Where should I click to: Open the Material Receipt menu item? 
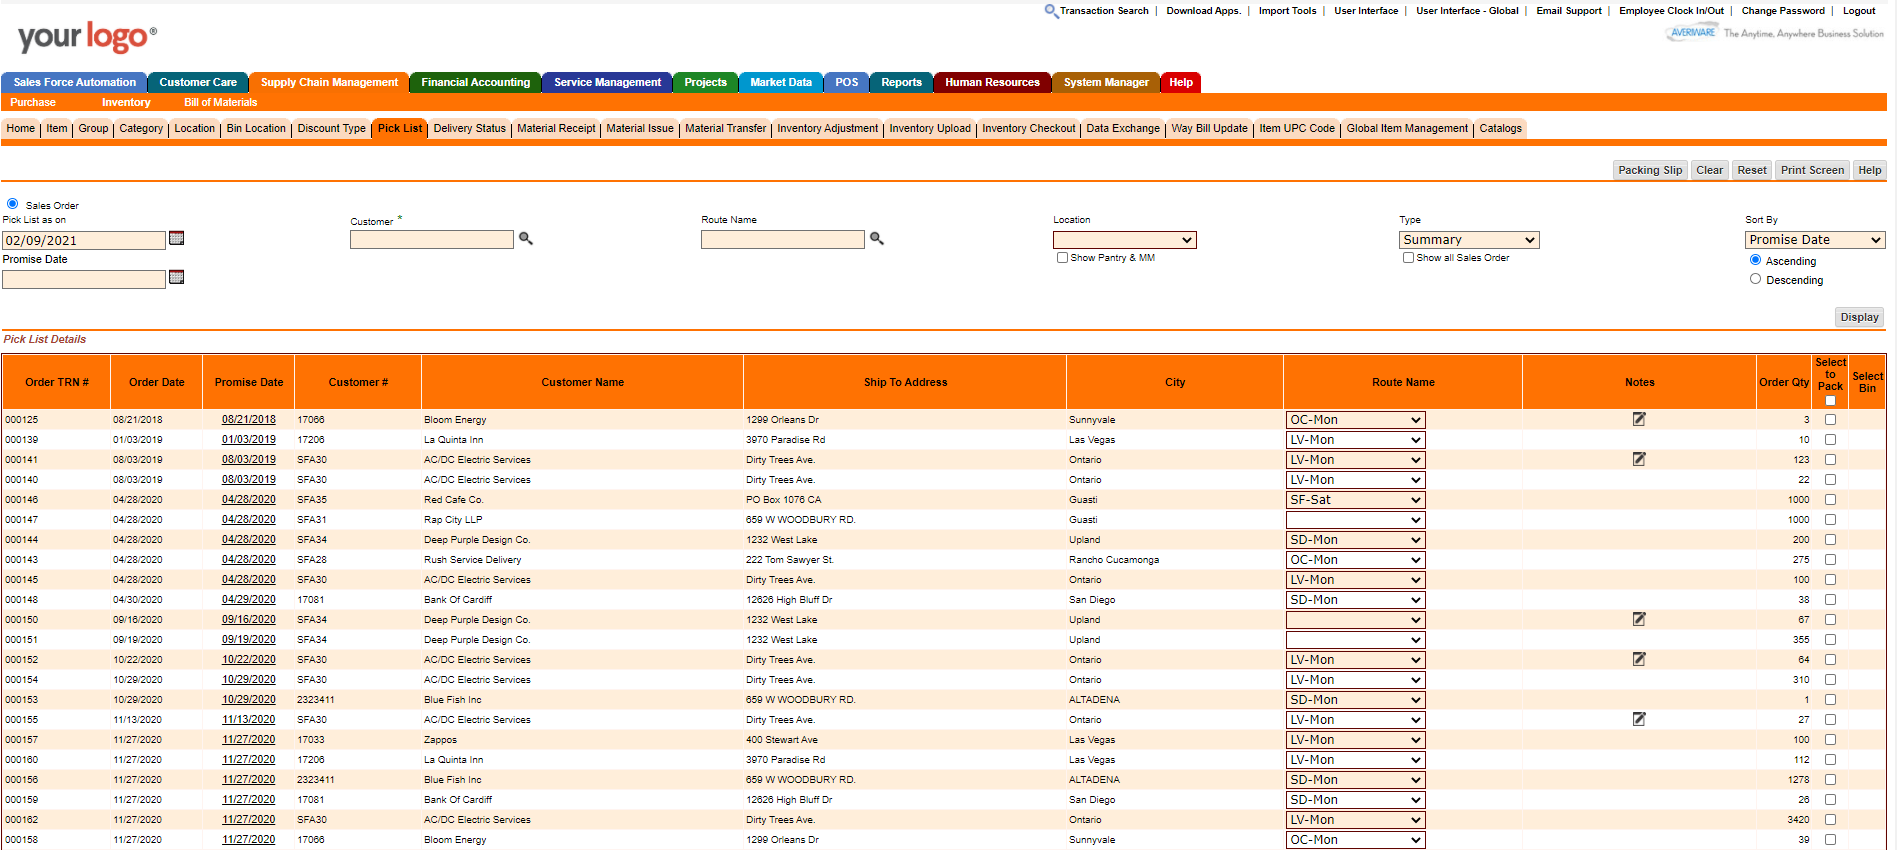[556, 128]
